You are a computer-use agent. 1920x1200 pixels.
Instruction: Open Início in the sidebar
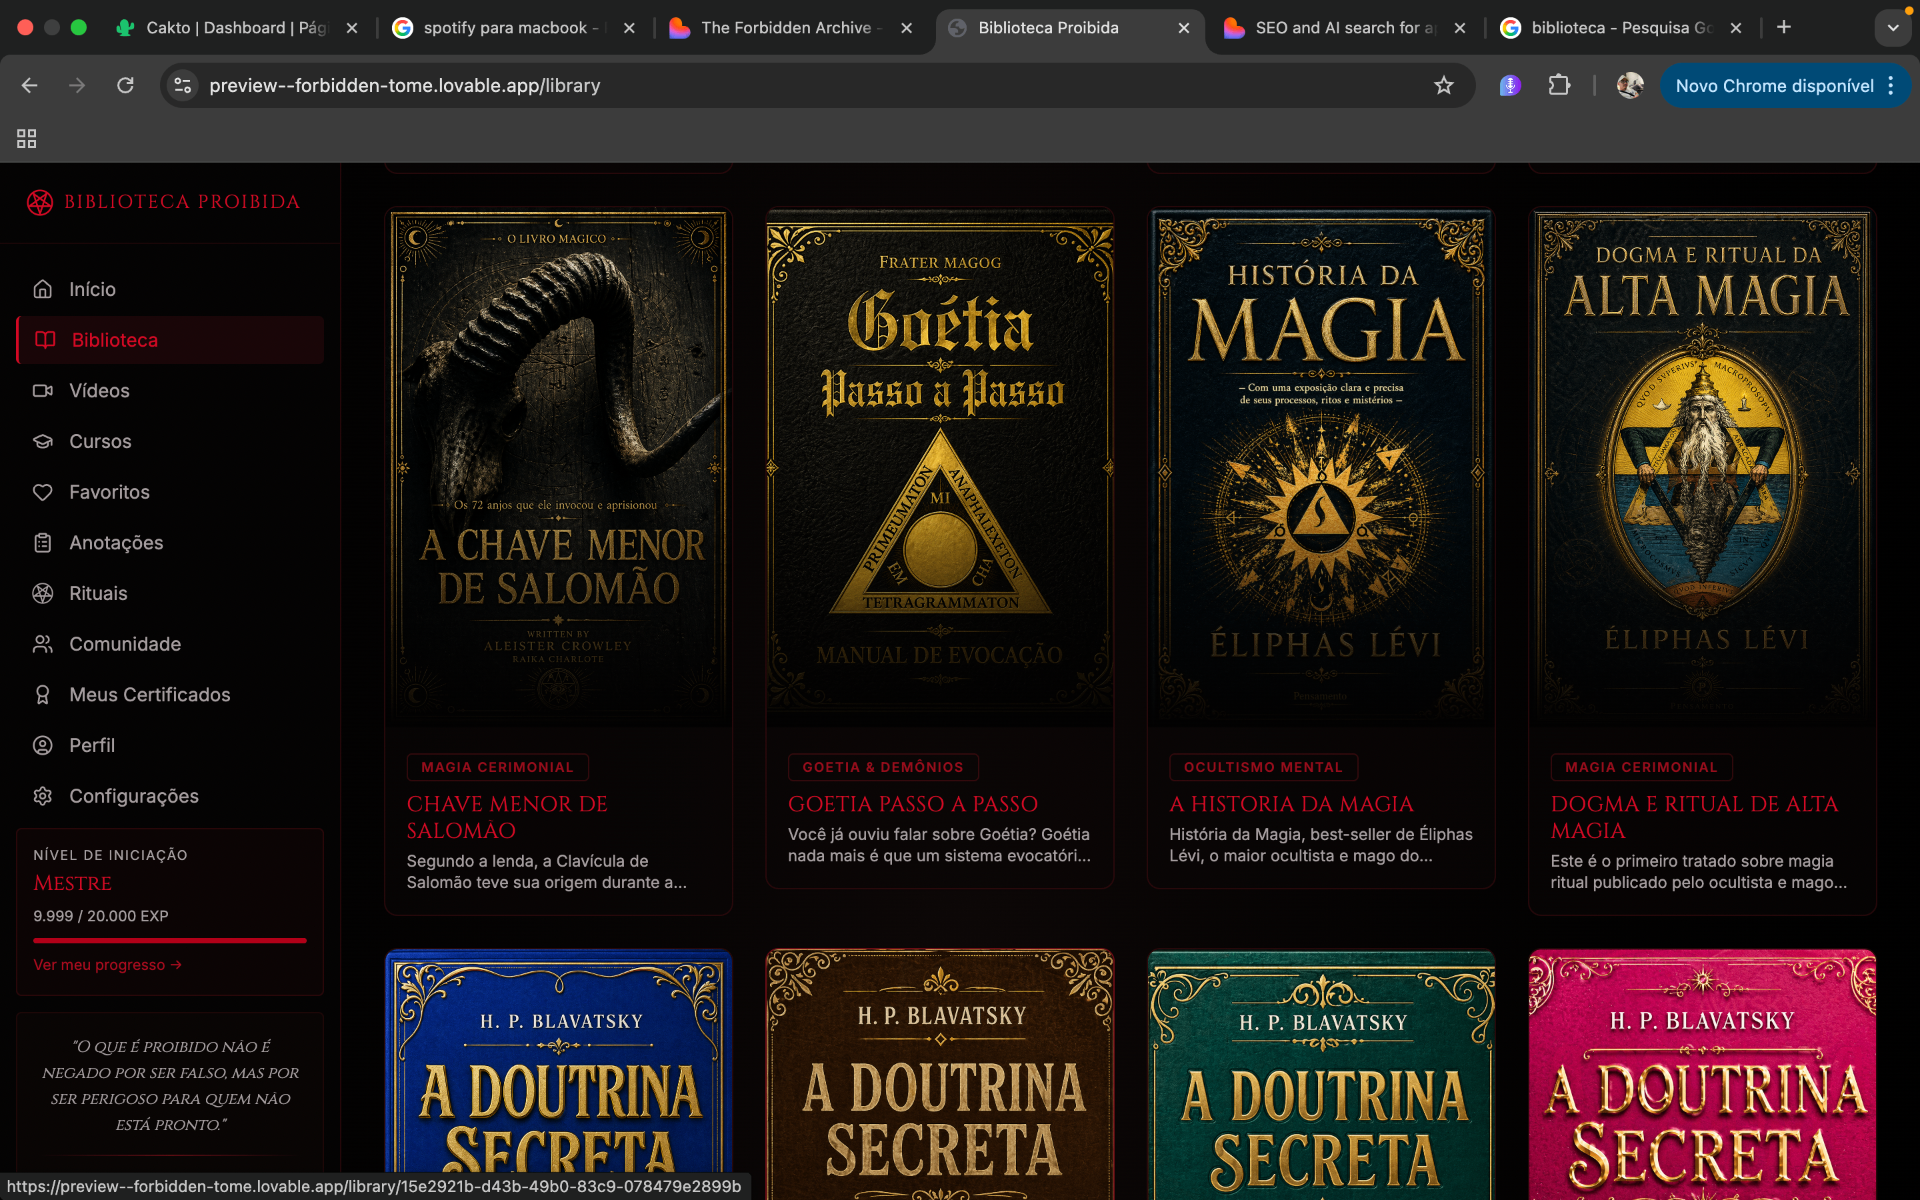coord(170,289)
